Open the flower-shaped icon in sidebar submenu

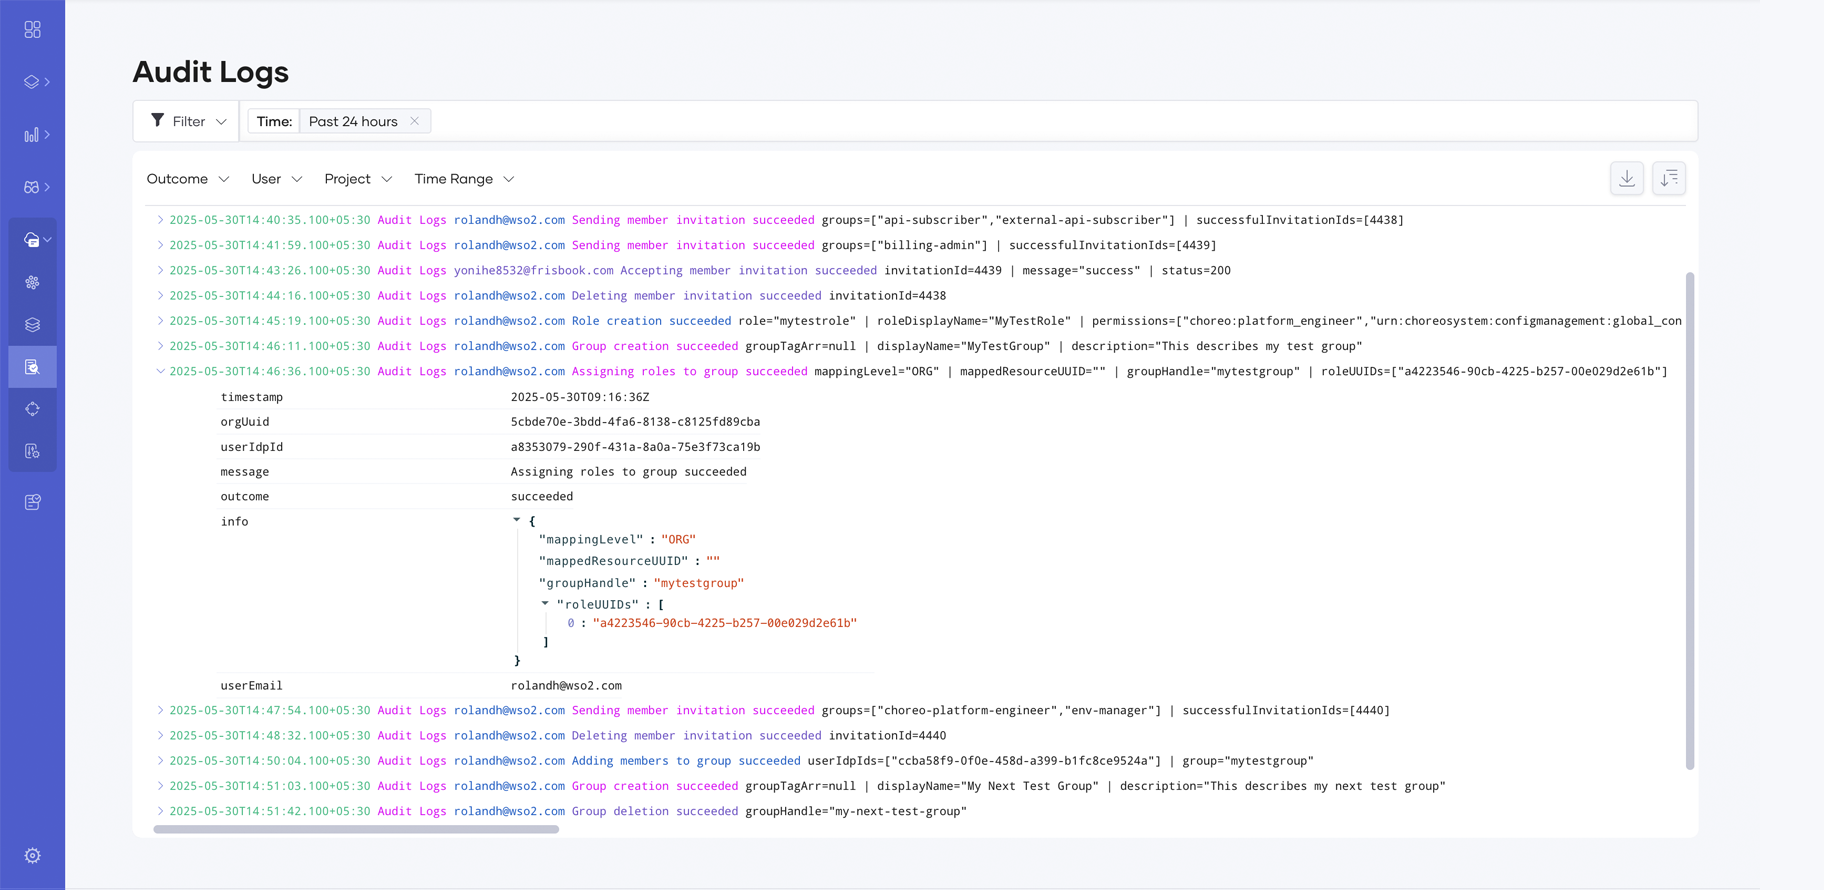[x=32, y=283]
